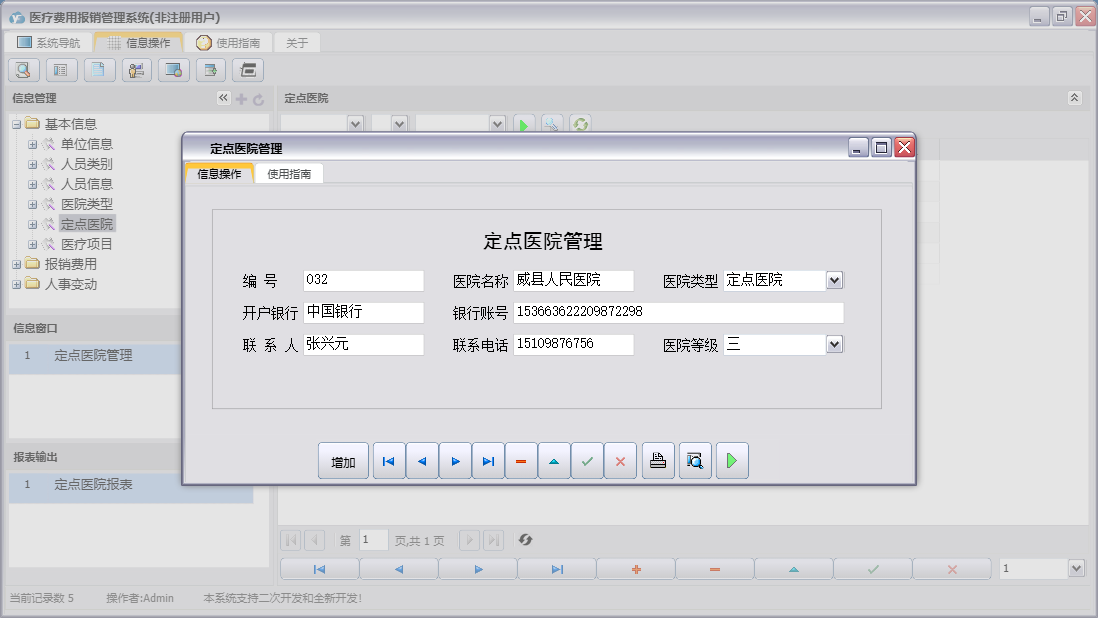Delete current record with red minus icon

pos(520,460)
